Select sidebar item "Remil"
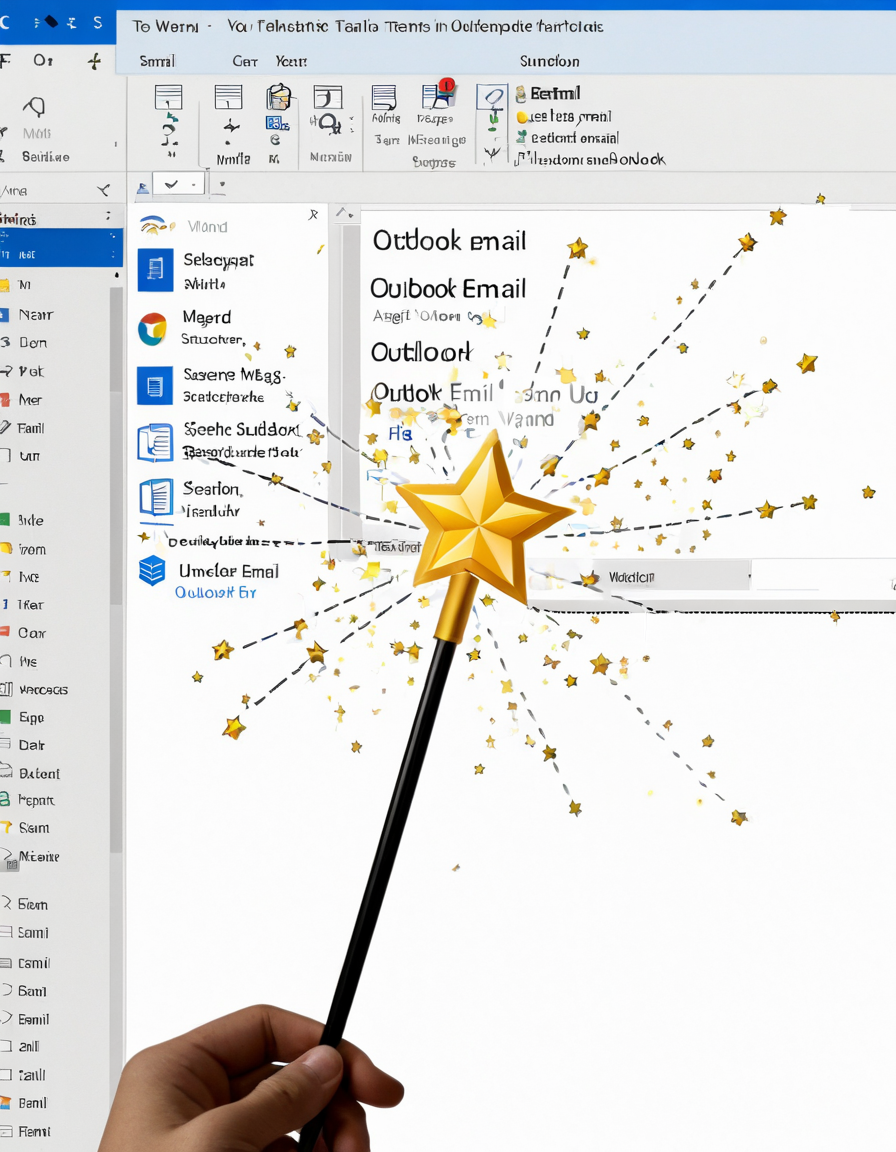This screenshot has height=1152, width=896. [35, 1131]
